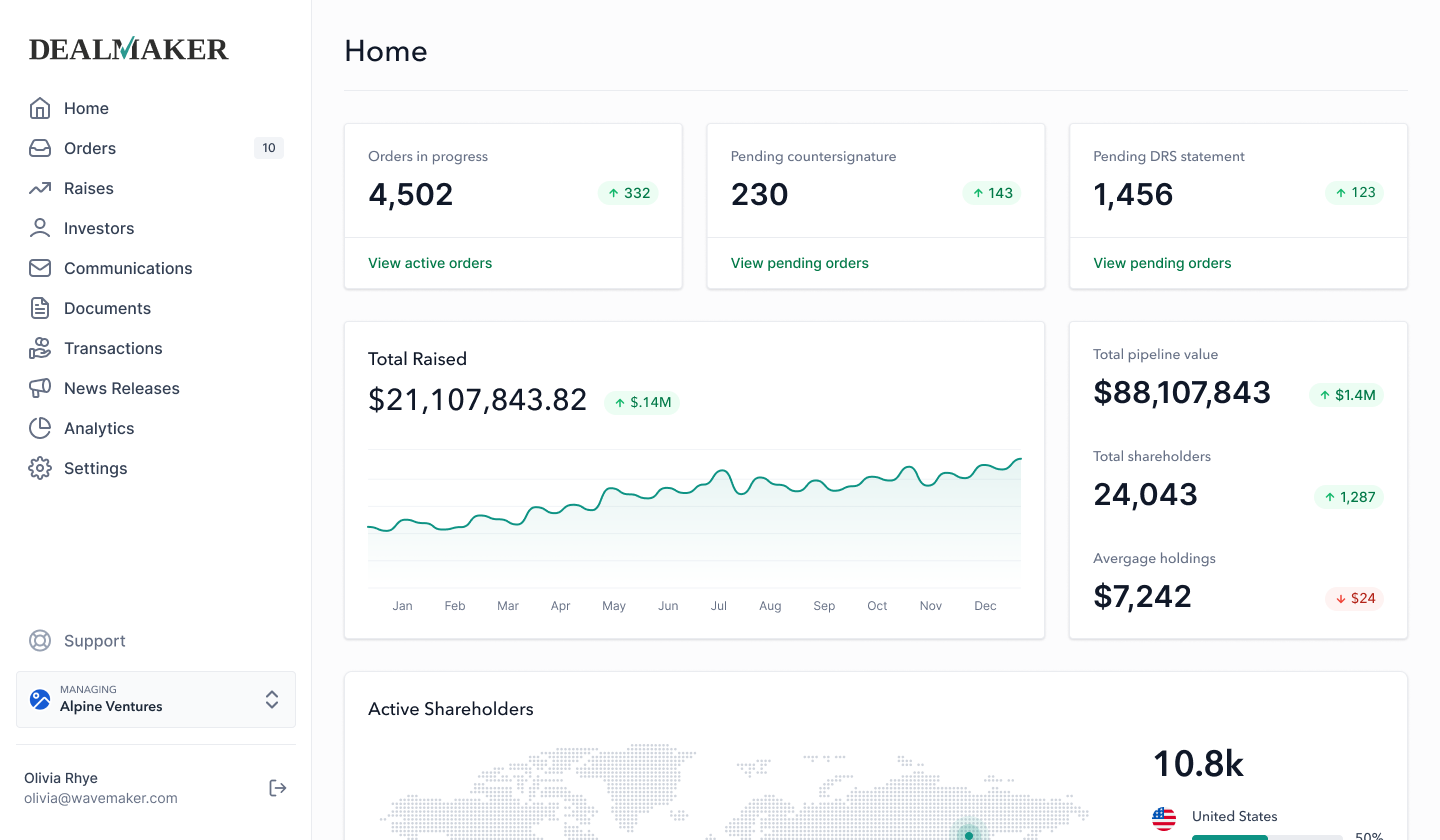Click the Raises trending-arrow icon
The image size is (1440, 840).
pos(40,188)
